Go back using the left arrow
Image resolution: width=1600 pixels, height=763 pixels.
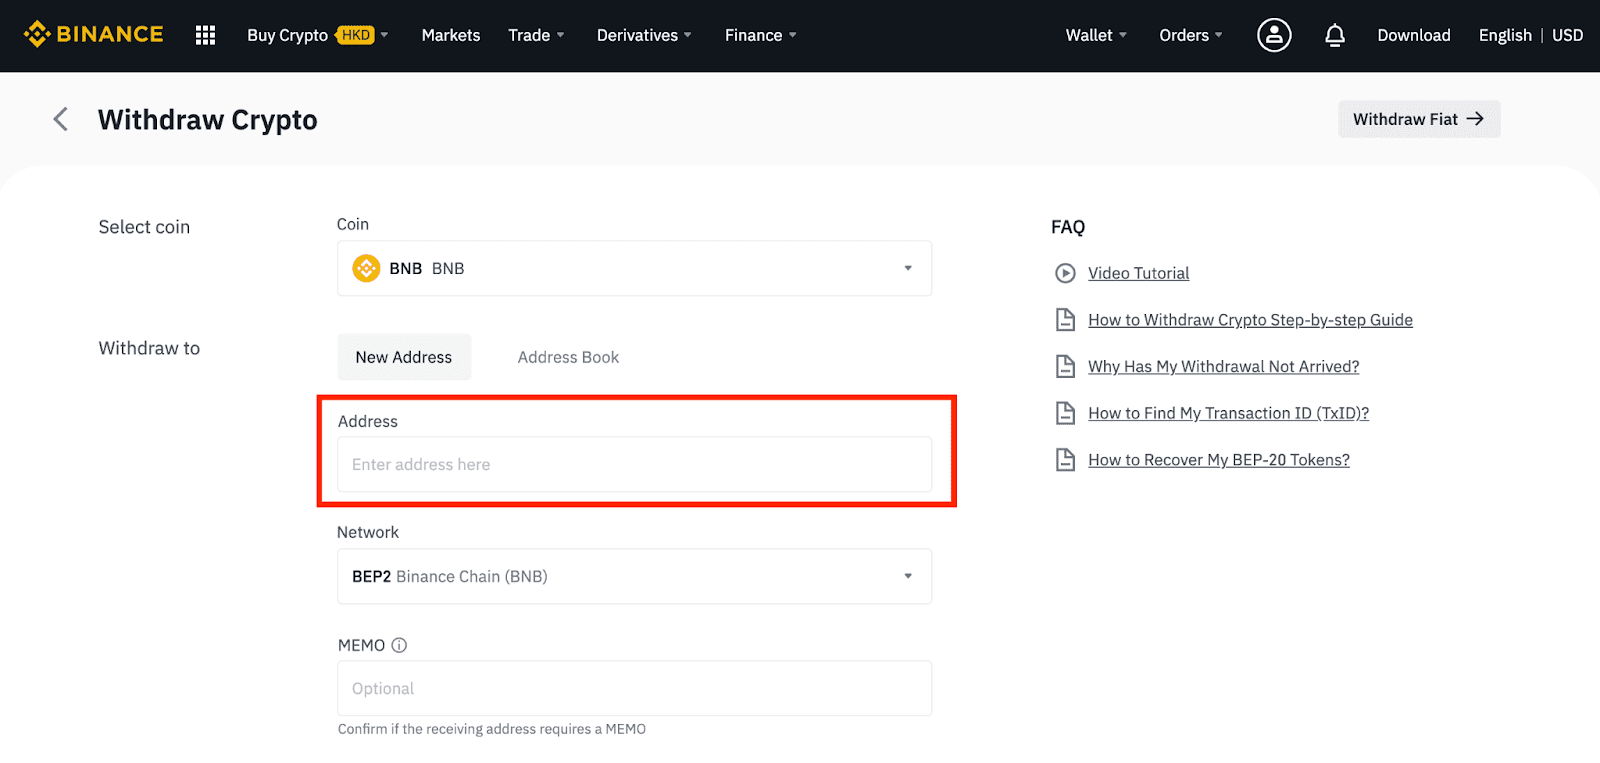[x=61, y=120]
